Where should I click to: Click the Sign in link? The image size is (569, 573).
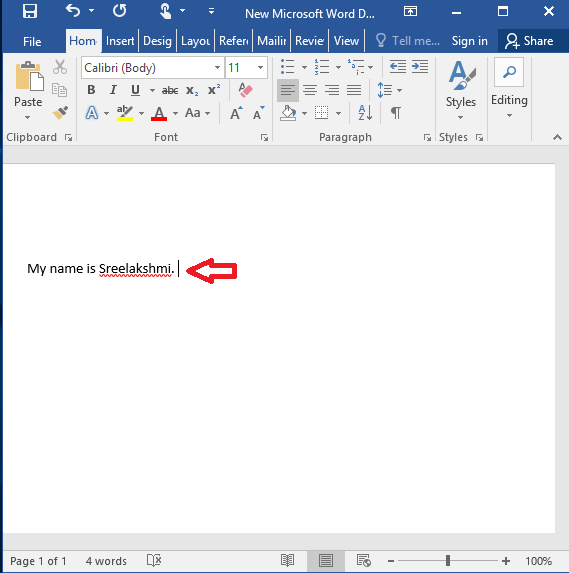[470, 41]
